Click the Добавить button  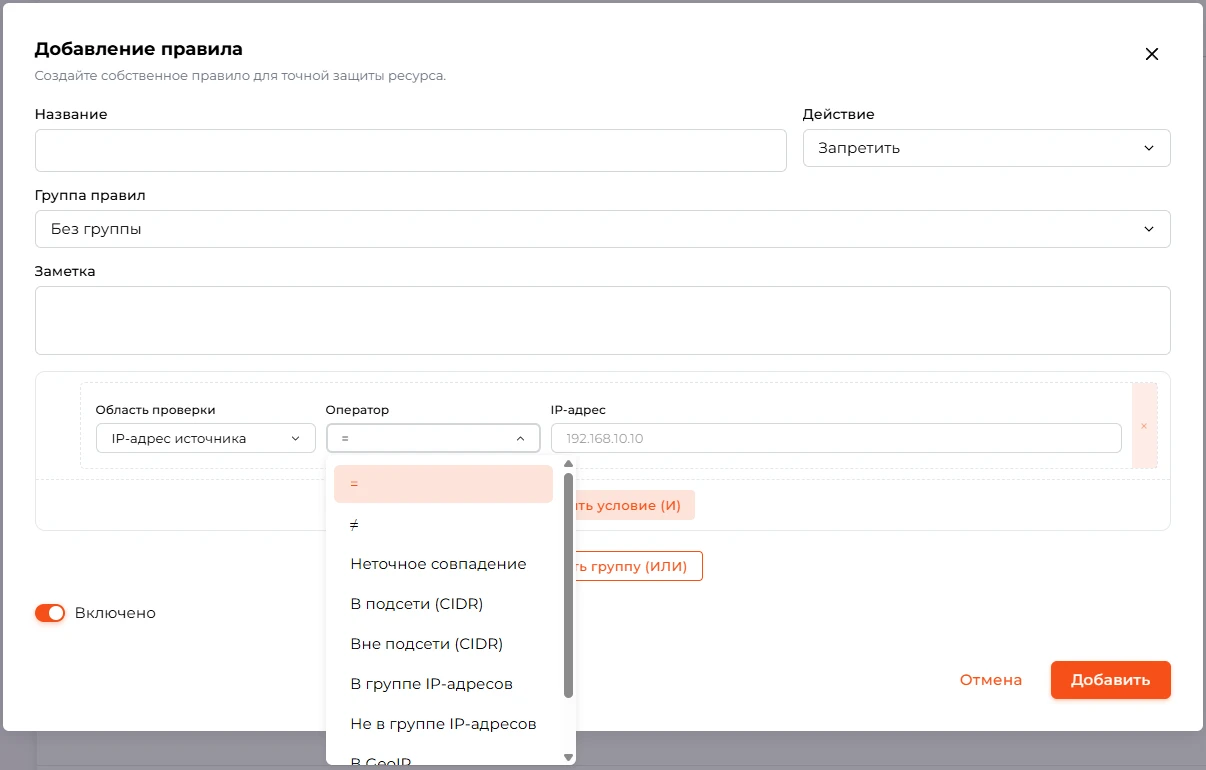[x=1110, y=680]
